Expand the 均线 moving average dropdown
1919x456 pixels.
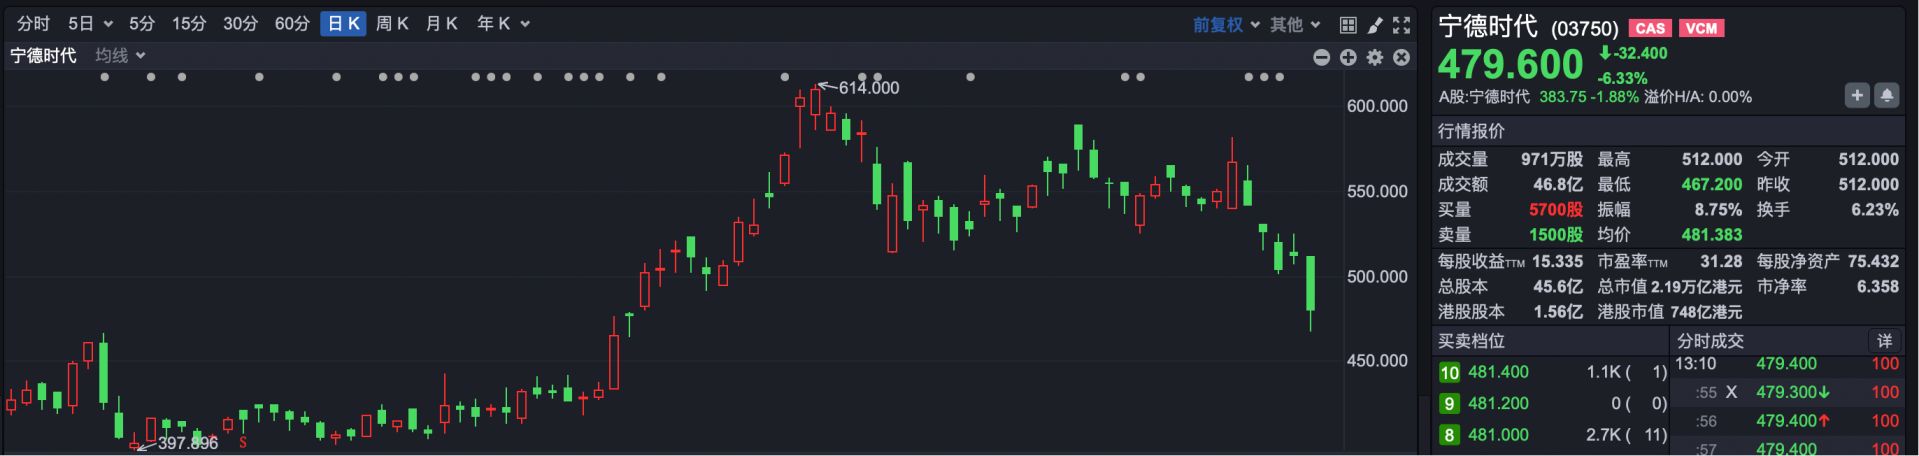[120, 56]
